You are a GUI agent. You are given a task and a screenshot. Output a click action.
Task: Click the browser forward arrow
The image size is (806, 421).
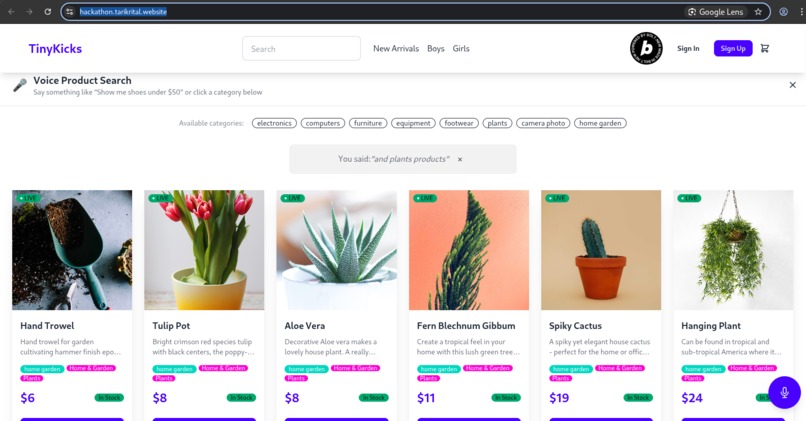(x=29, y=12)
